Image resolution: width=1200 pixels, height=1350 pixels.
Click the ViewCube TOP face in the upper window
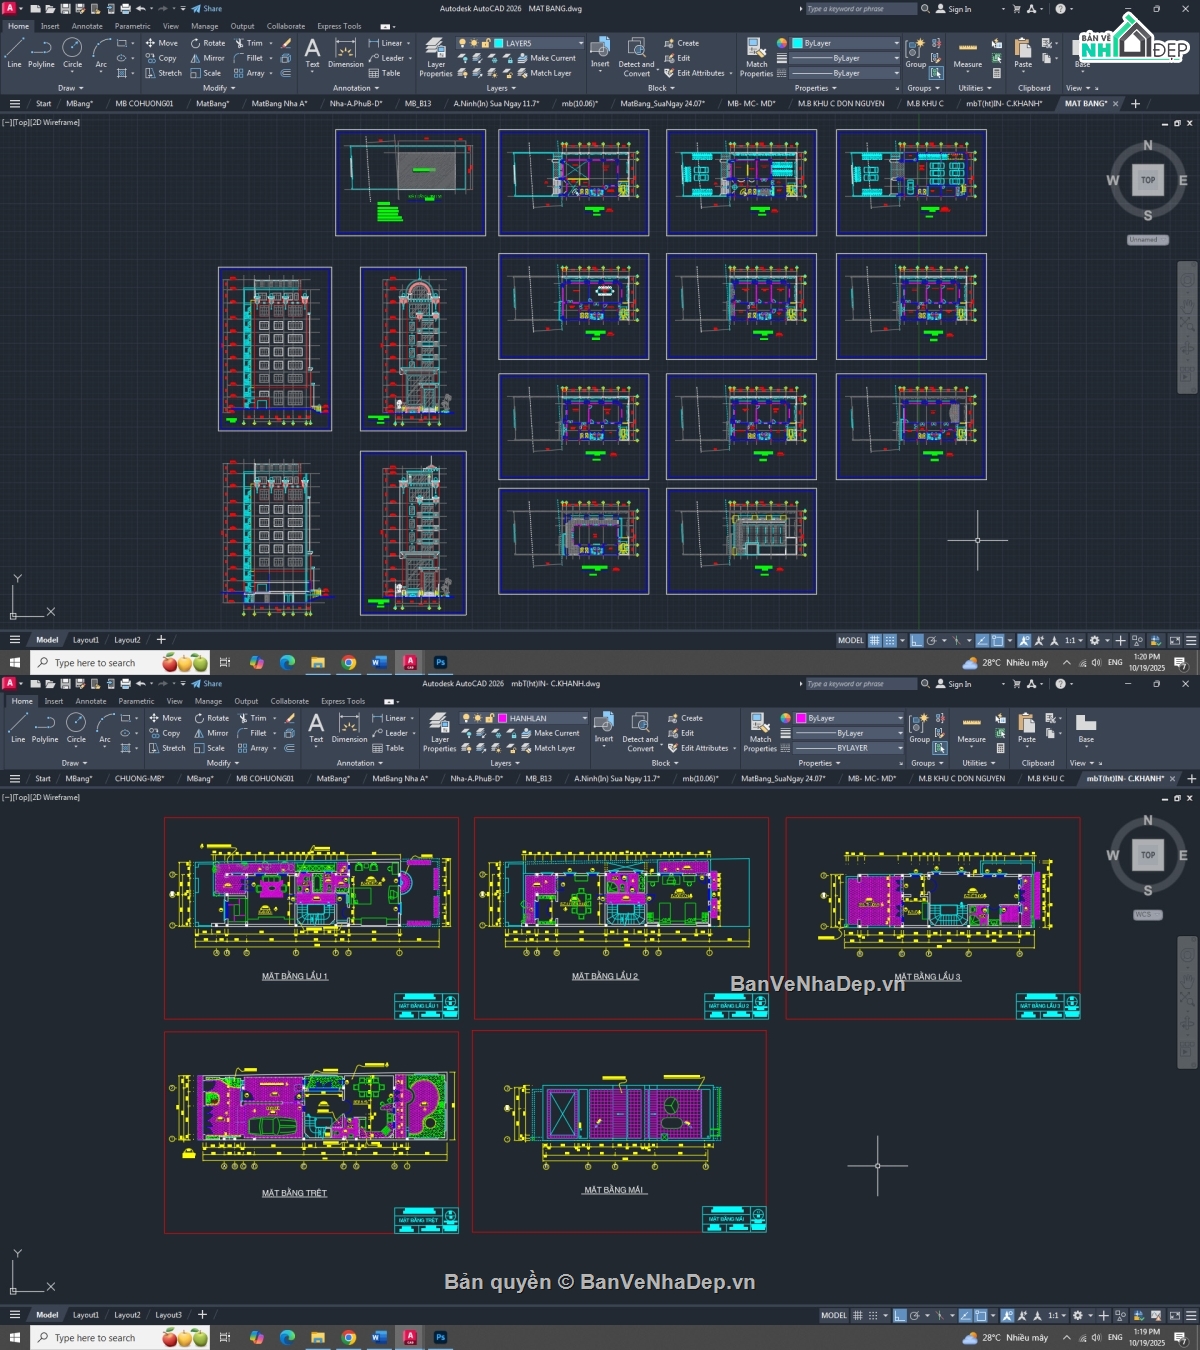pyautogui.click(x=1147, y=180)
